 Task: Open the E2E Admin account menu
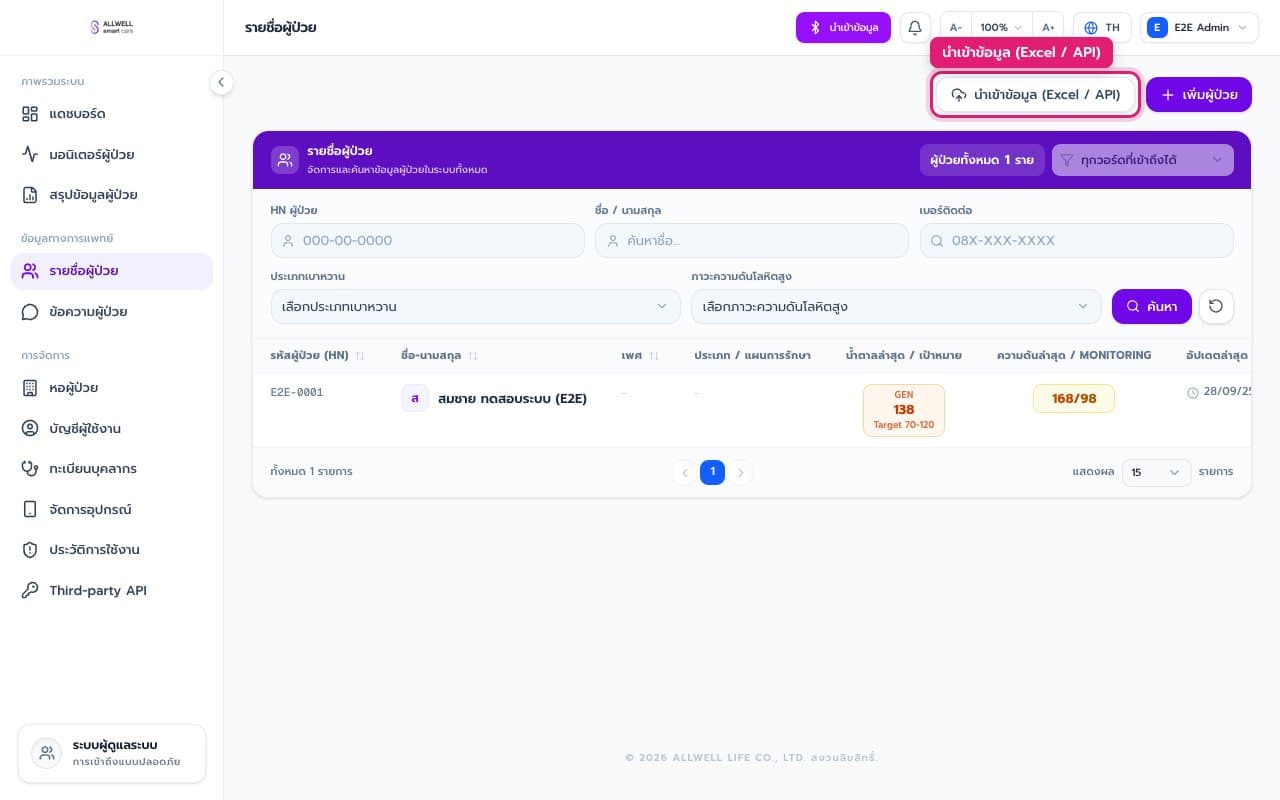(1199, 27)
